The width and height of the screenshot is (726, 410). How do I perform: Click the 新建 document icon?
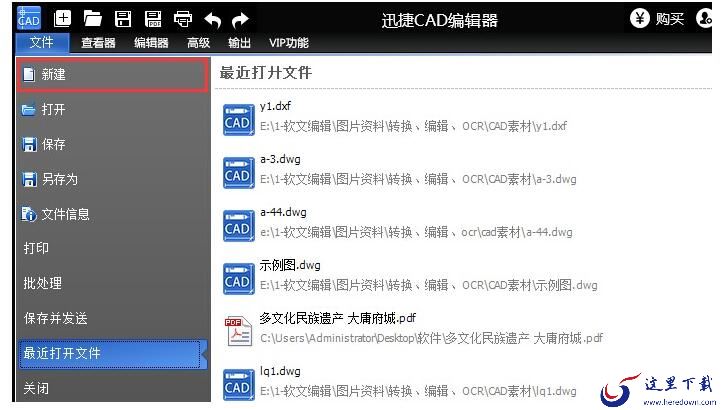(x=29, y=75)
